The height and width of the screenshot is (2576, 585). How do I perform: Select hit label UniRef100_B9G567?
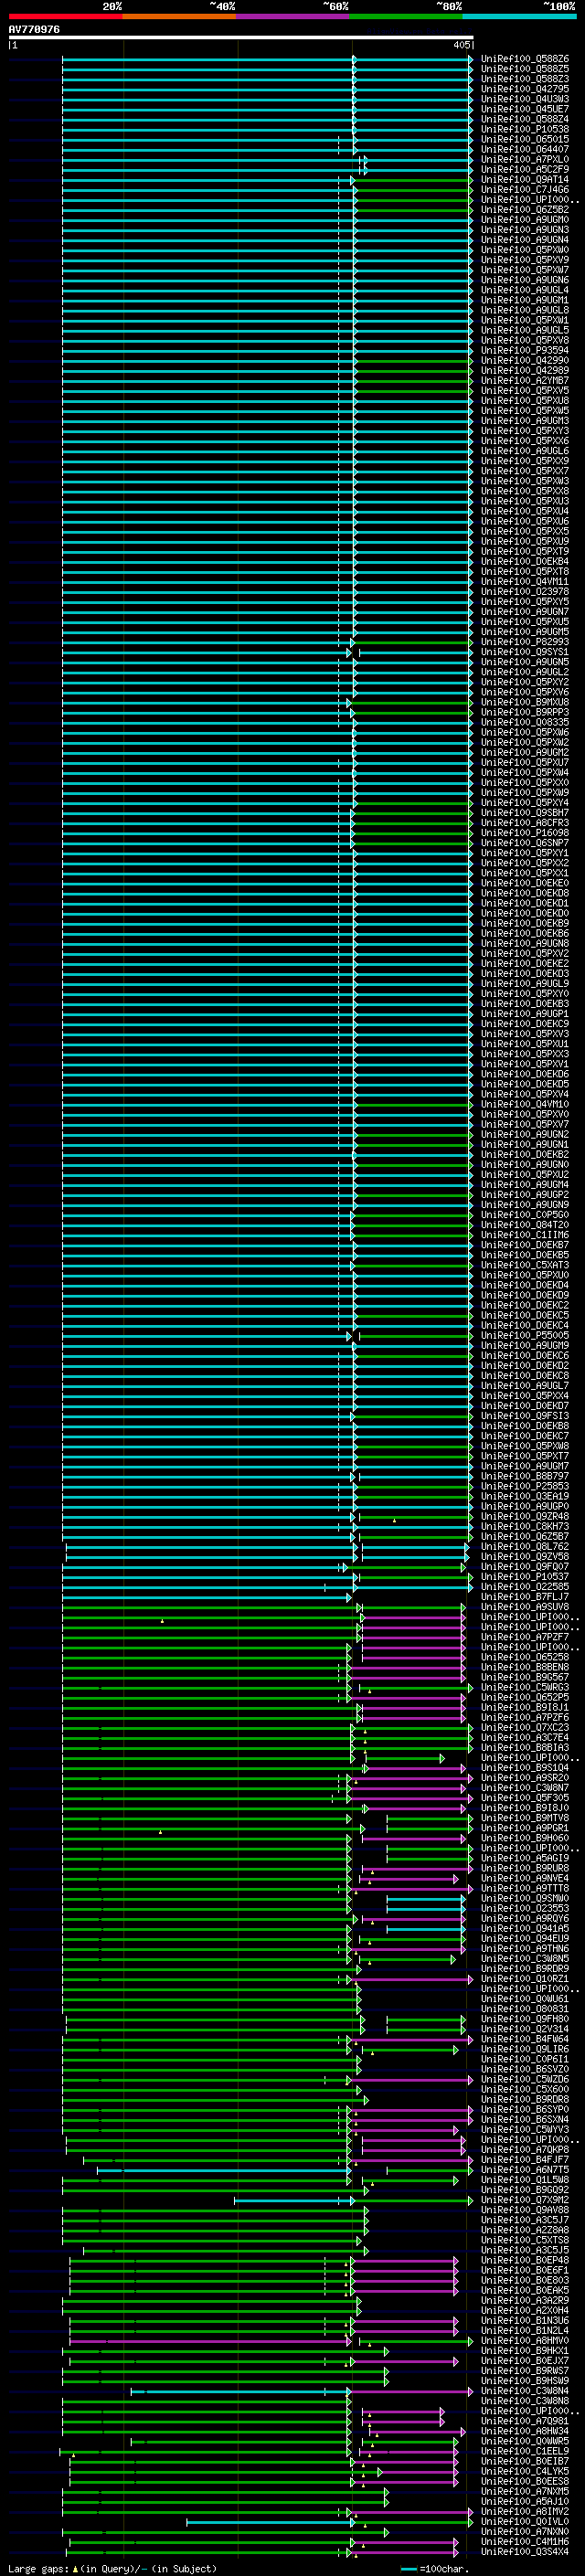pos(525,1677)
